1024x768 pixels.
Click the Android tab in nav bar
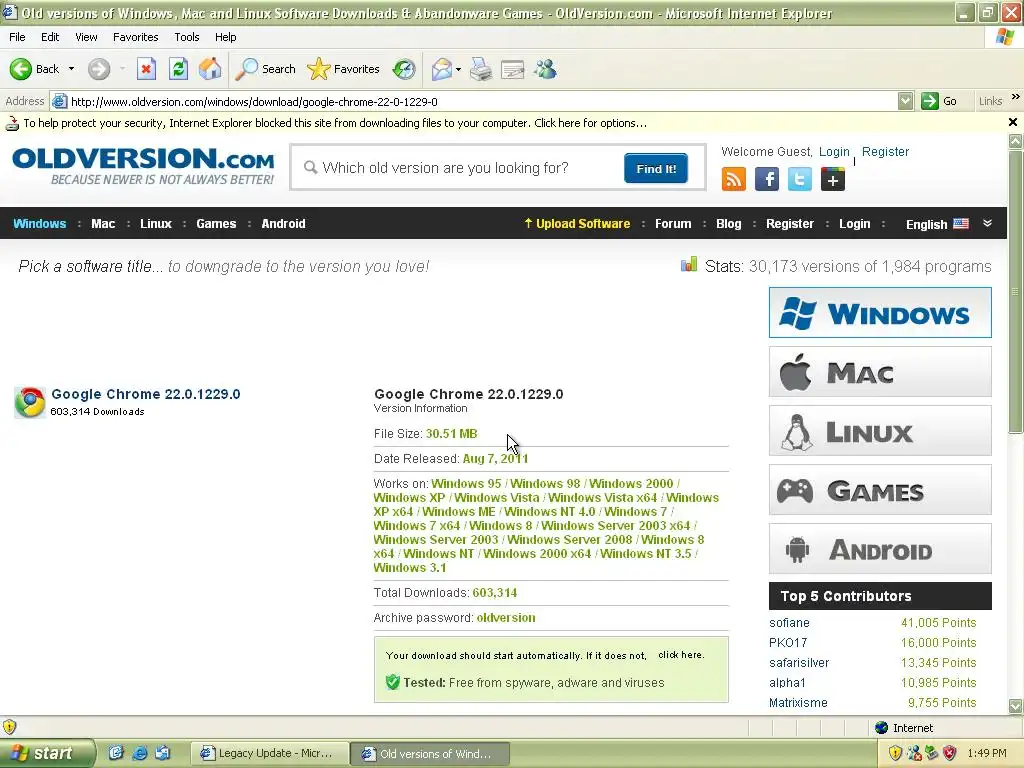tap(283, 223)
